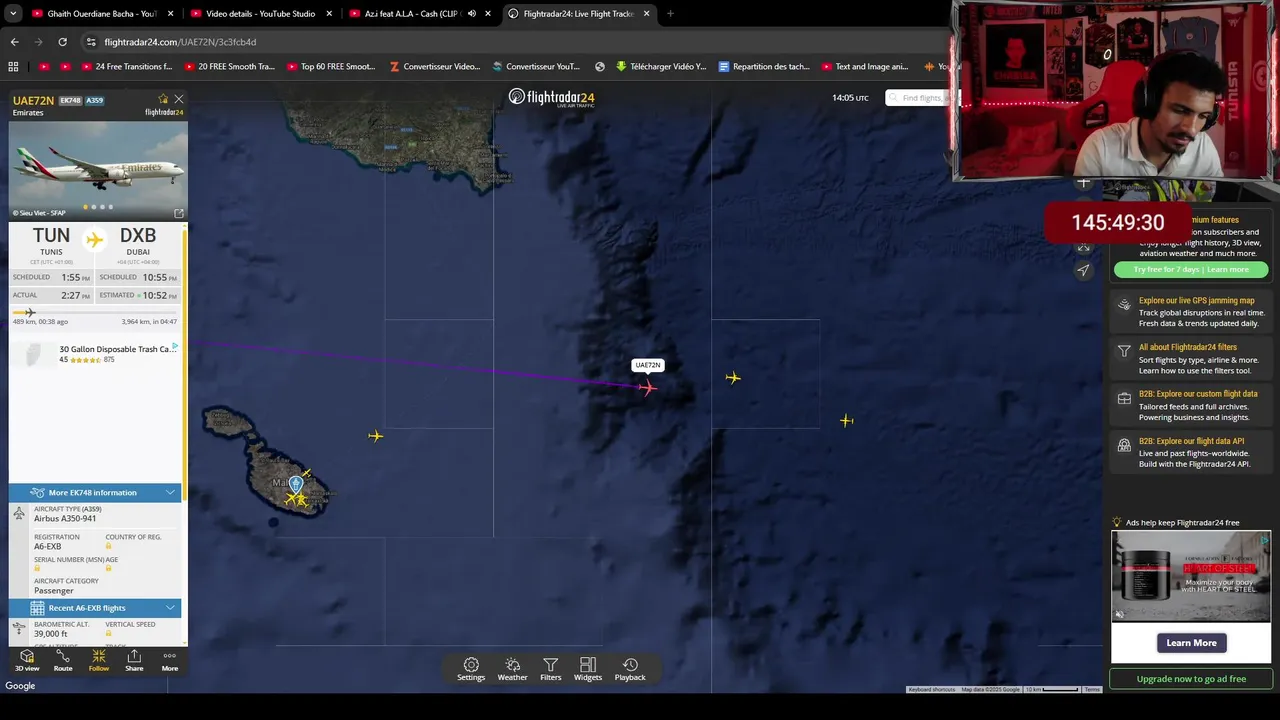Open Playback mode
This screenshot has width=1280, height=720.
630,669
